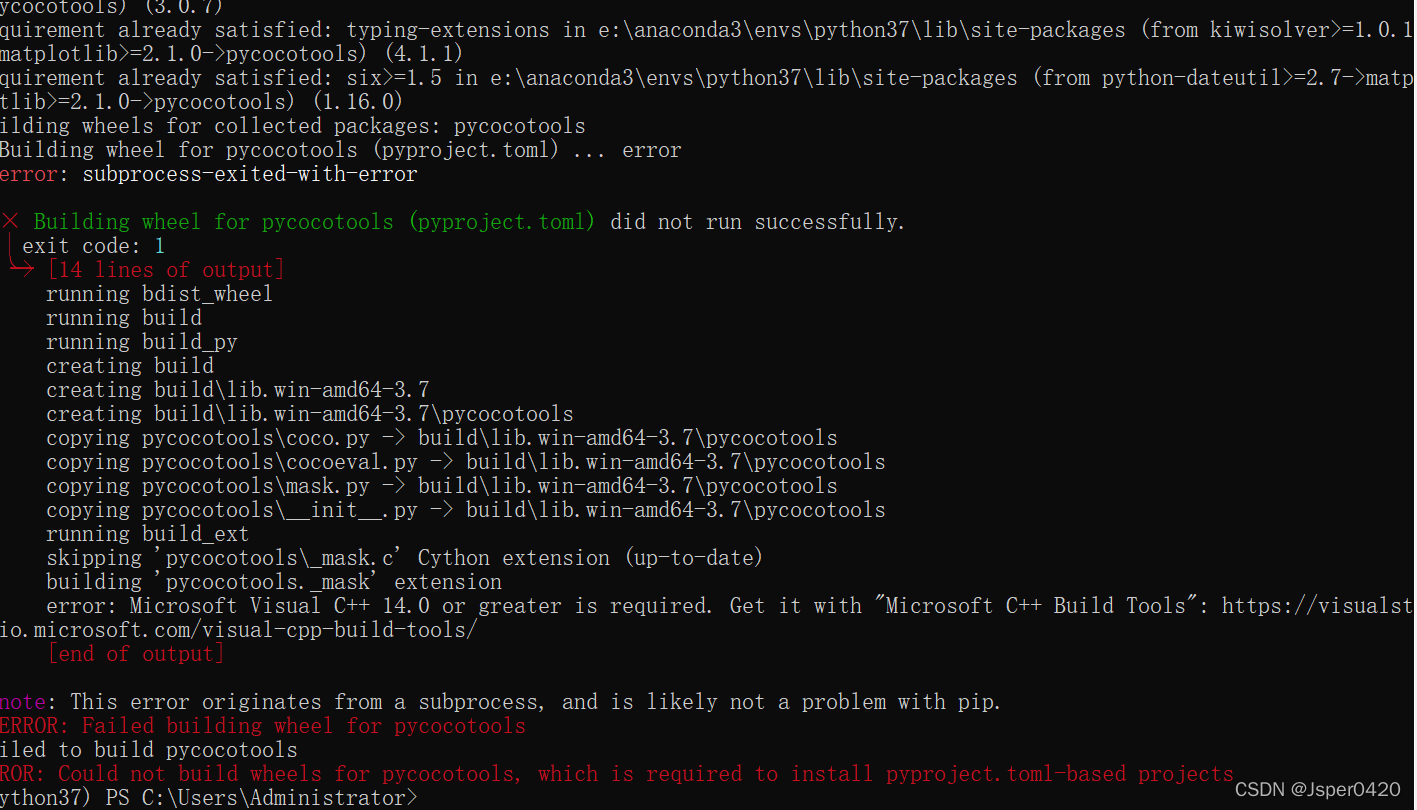Click the 'error: subprocess-exited-with-error' line
Screen dimensions: 1417x810
click(x=208, y=174)
